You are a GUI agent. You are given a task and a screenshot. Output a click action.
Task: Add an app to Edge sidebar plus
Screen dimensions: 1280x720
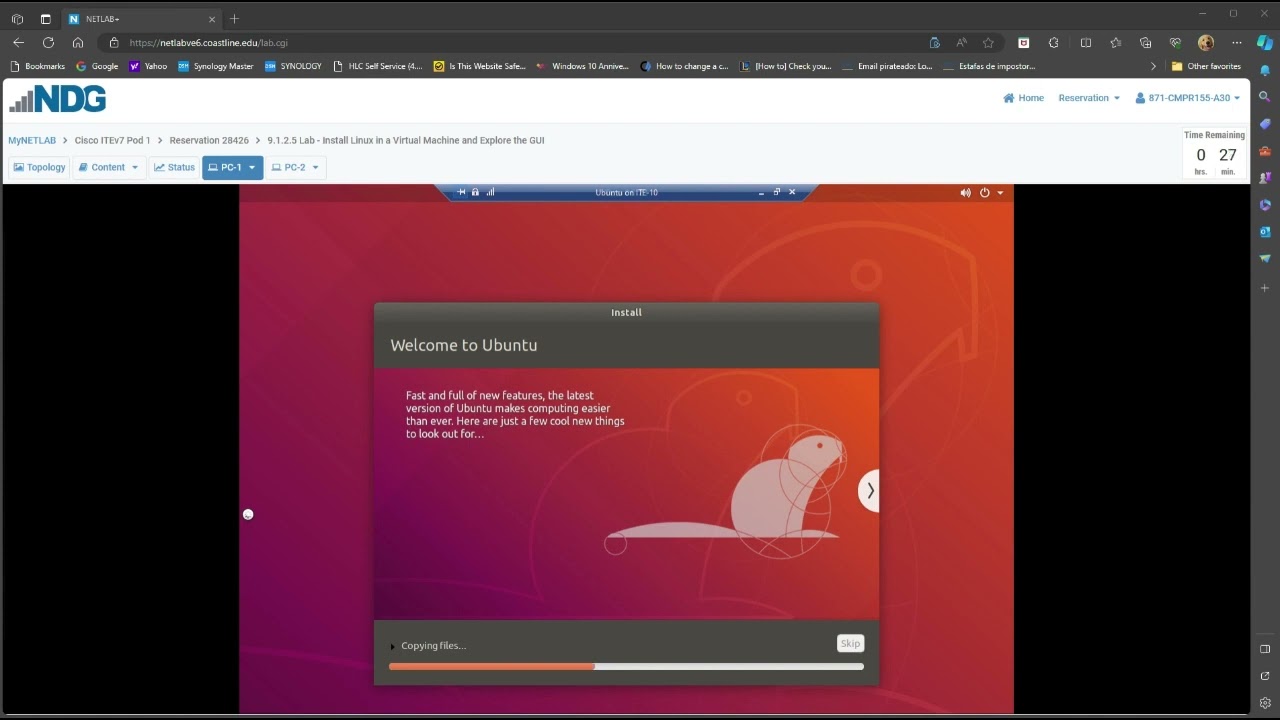[x=1265, y=288]
